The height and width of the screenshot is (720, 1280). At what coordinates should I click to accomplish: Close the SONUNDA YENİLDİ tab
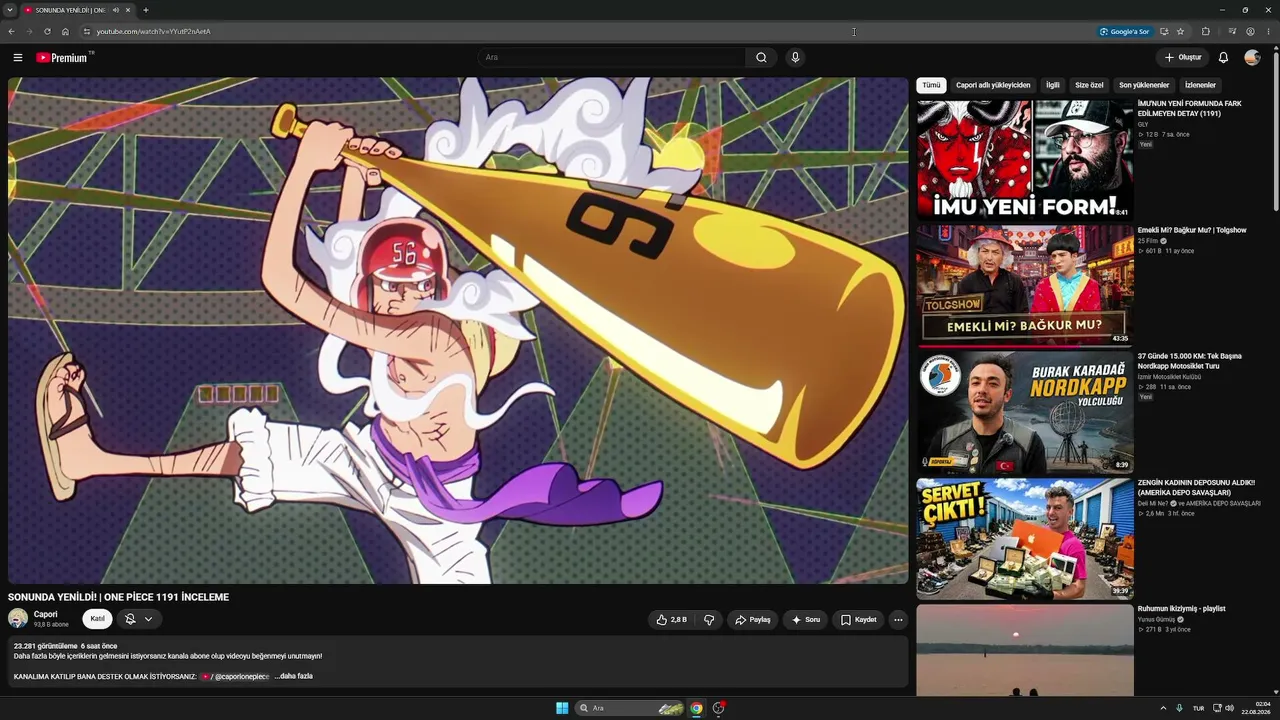(128, 10)
